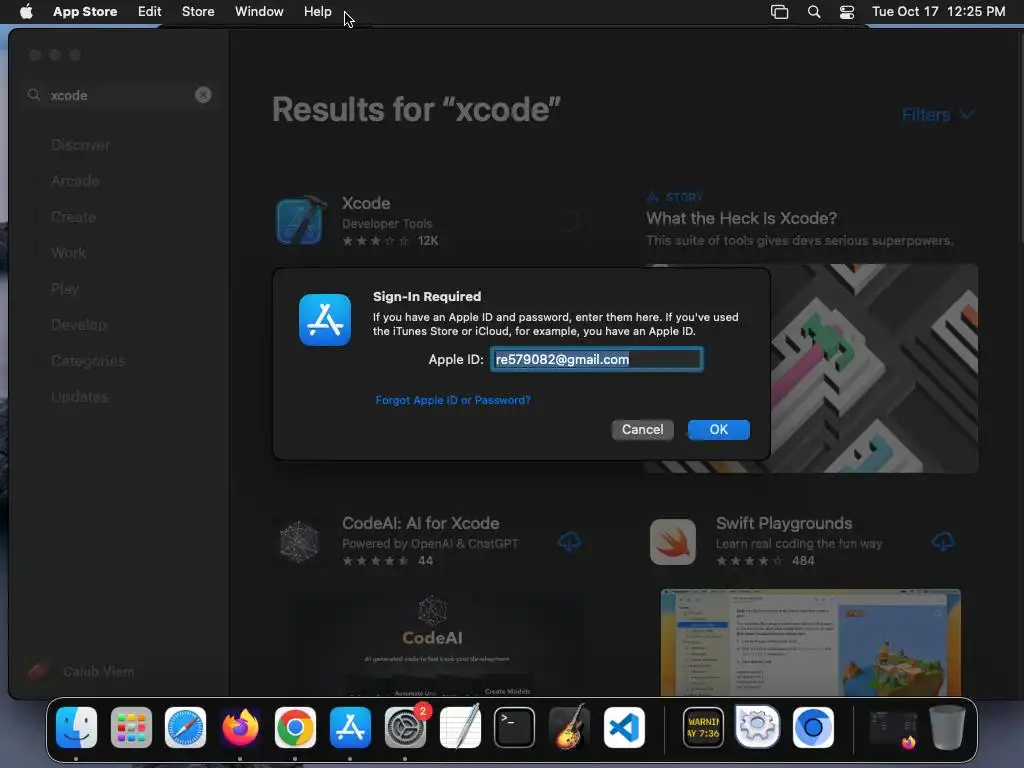Open the Swift Playgrounds title
This screenshot has height=768, width=1024.
coord(784,523)
